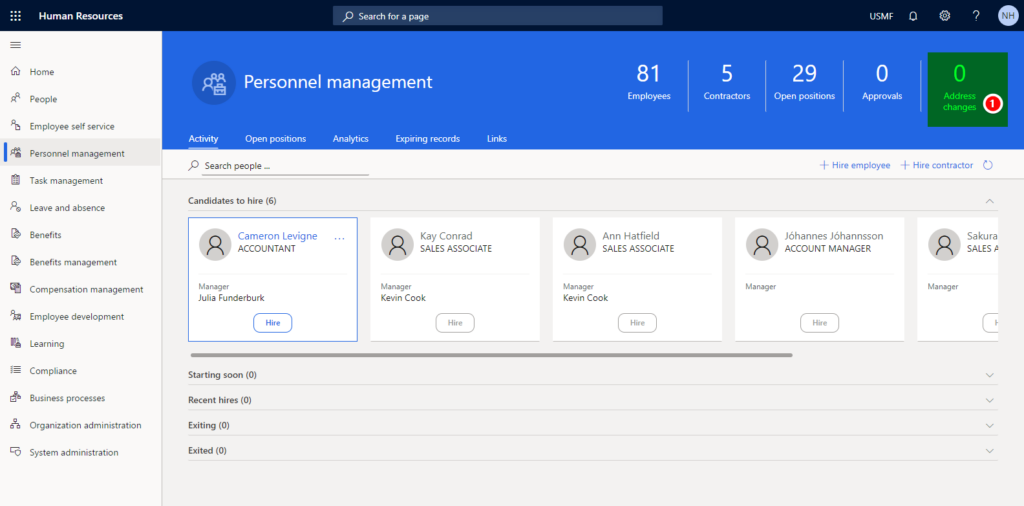
Task: Hire Jóhannes Jóhannsson using Hire button
Action: (x=820, y=323)
